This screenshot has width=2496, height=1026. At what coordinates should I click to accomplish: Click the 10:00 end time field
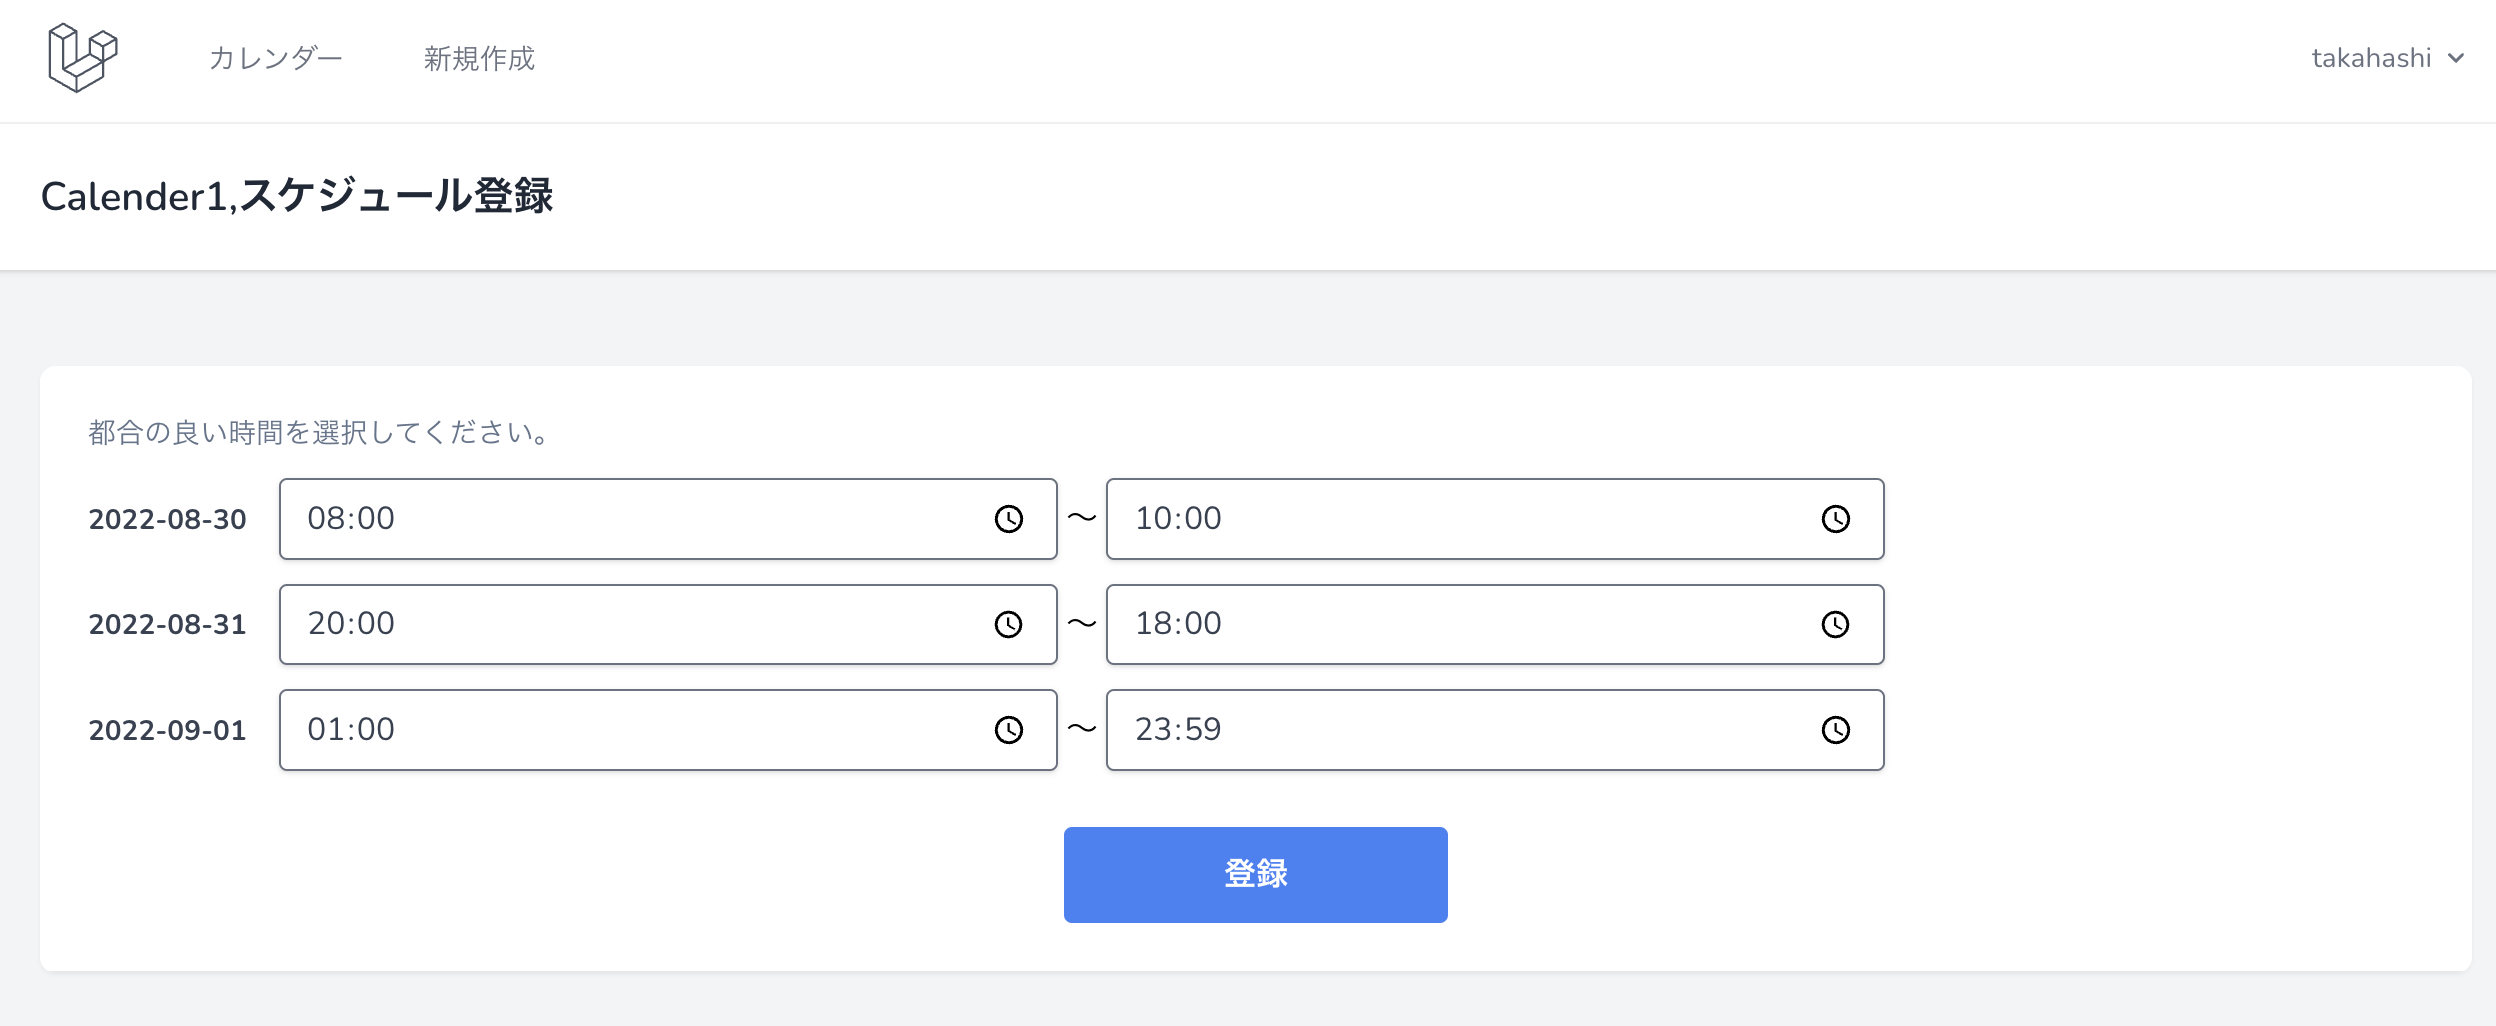tap(1400, 518)
